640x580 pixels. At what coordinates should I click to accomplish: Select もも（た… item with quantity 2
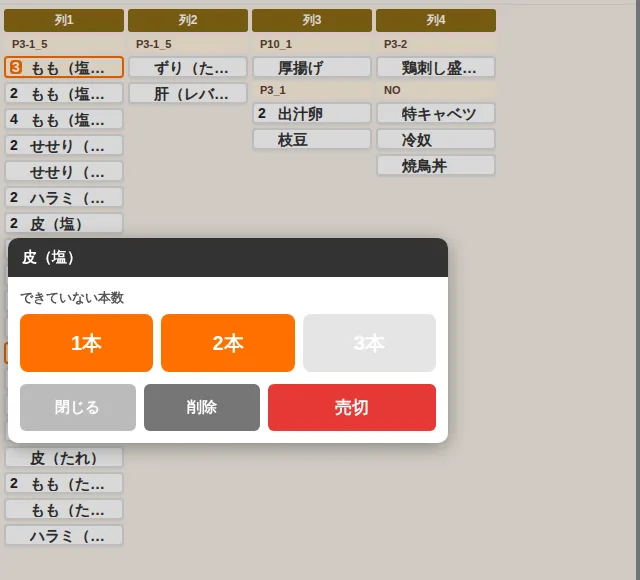(64, 484)
